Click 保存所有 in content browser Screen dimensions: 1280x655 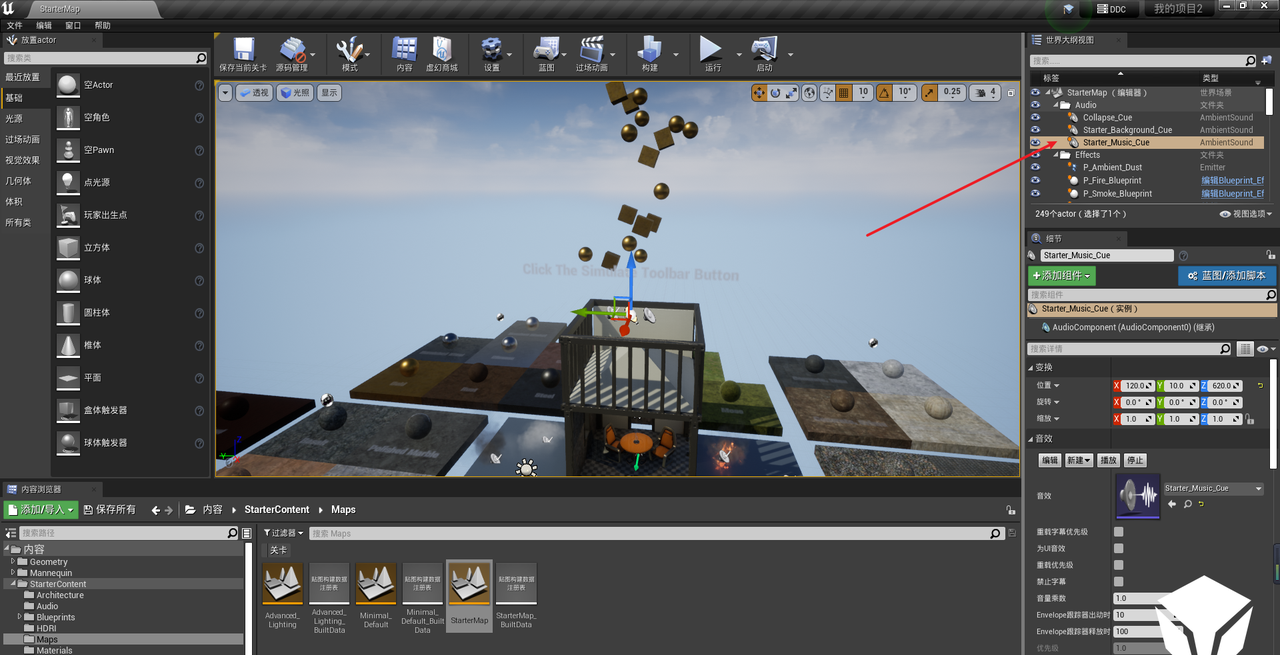click(x=109, y=510)
